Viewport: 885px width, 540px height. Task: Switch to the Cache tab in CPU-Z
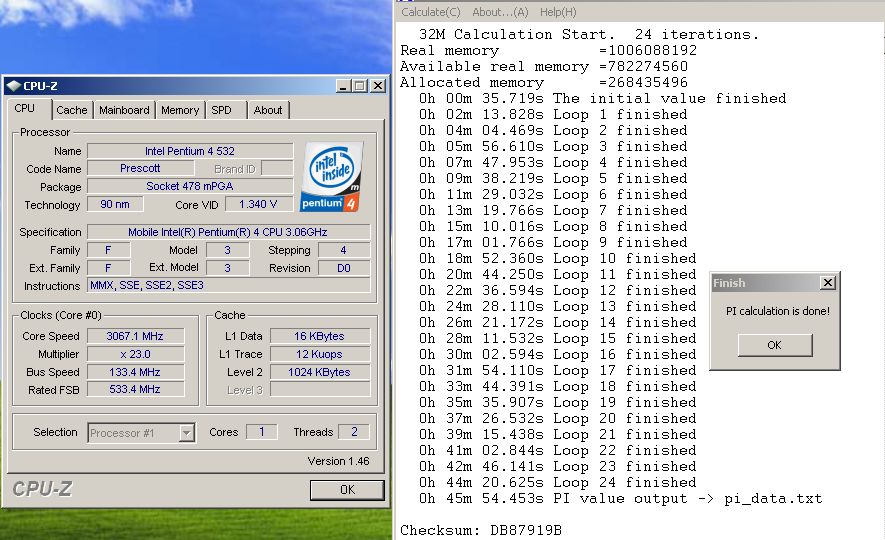(x=72, y=110)
